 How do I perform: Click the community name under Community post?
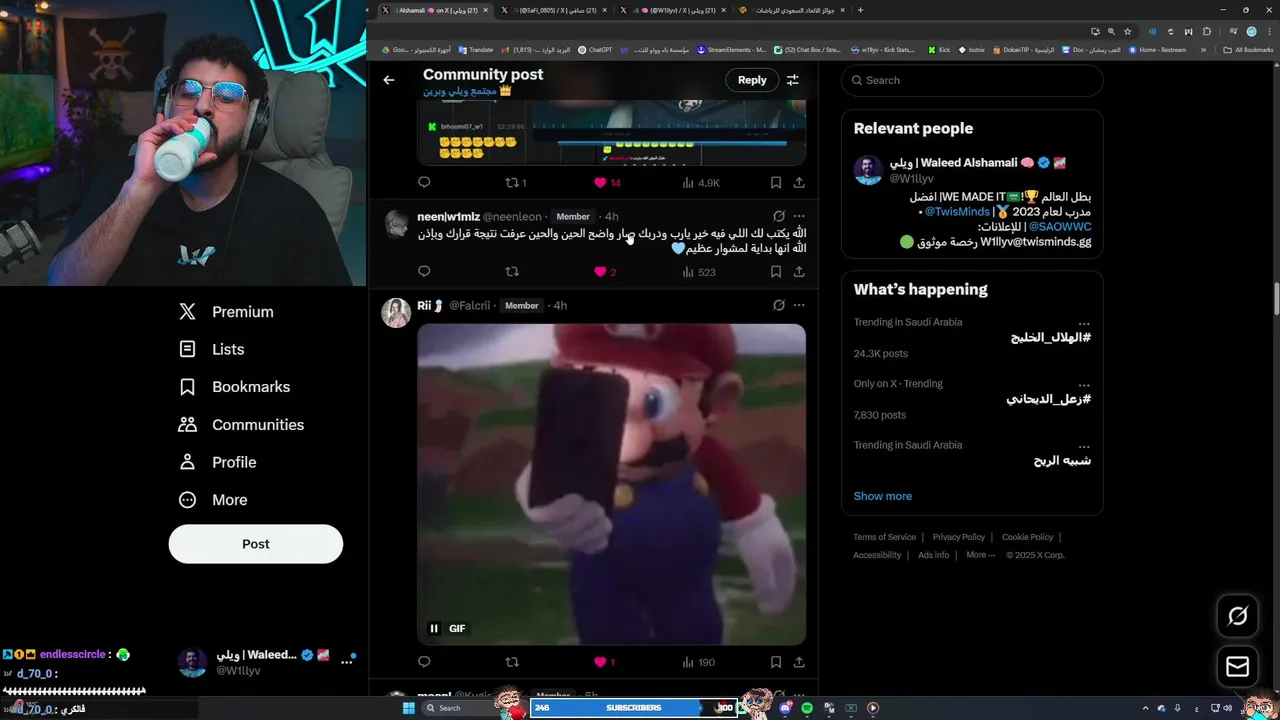pyautogui.click(x=467, y=91)
